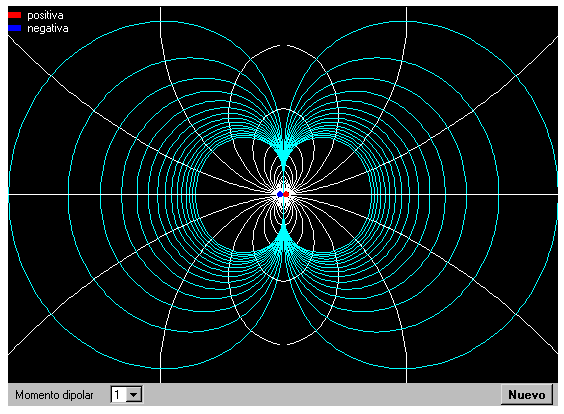564x414 pixels.
Task: Click the bottom of the largest white field loop
Action: tap(283, 344)
